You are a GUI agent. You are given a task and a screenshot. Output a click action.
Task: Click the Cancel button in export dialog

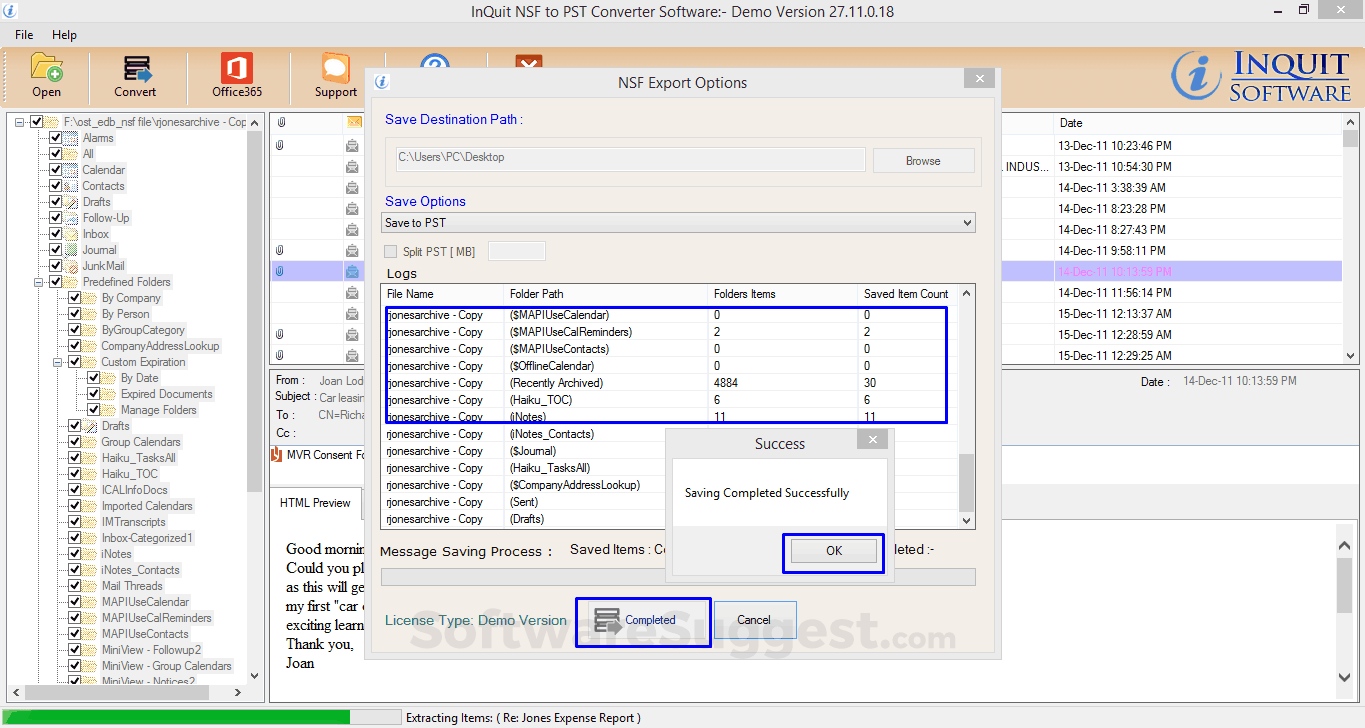755,620
